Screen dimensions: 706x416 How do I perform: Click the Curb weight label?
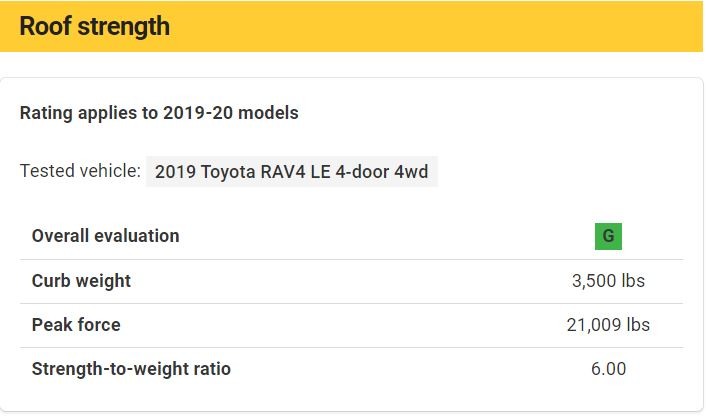(x=81, y=281)
